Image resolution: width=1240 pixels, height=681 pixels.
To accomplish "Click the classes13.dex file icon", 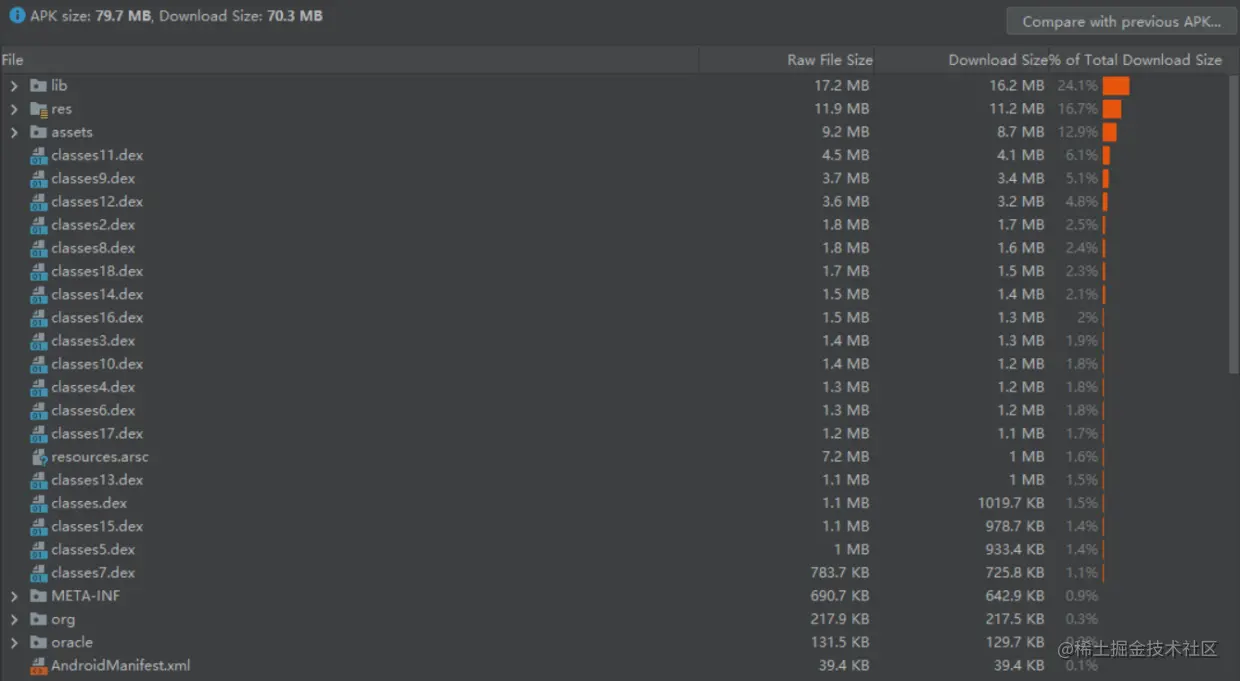I will click(x=39, y=480).
